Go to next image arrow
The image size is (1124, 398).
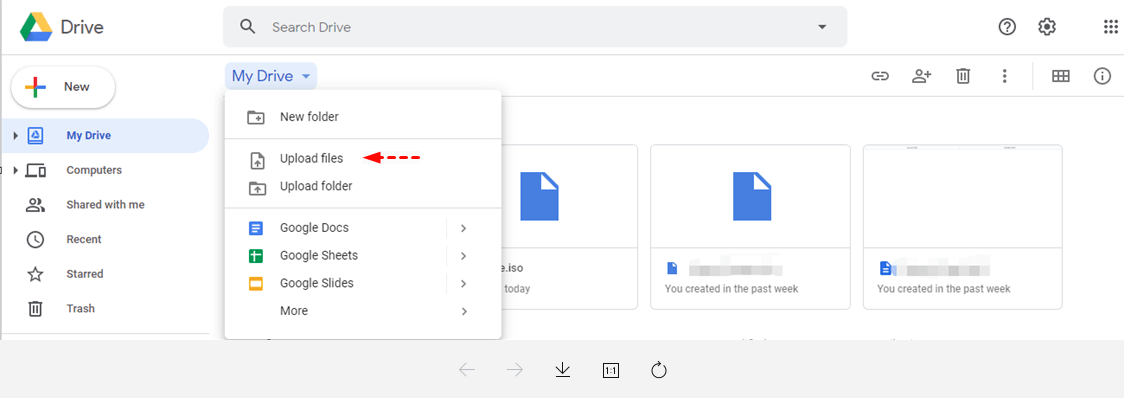[515, 370]
